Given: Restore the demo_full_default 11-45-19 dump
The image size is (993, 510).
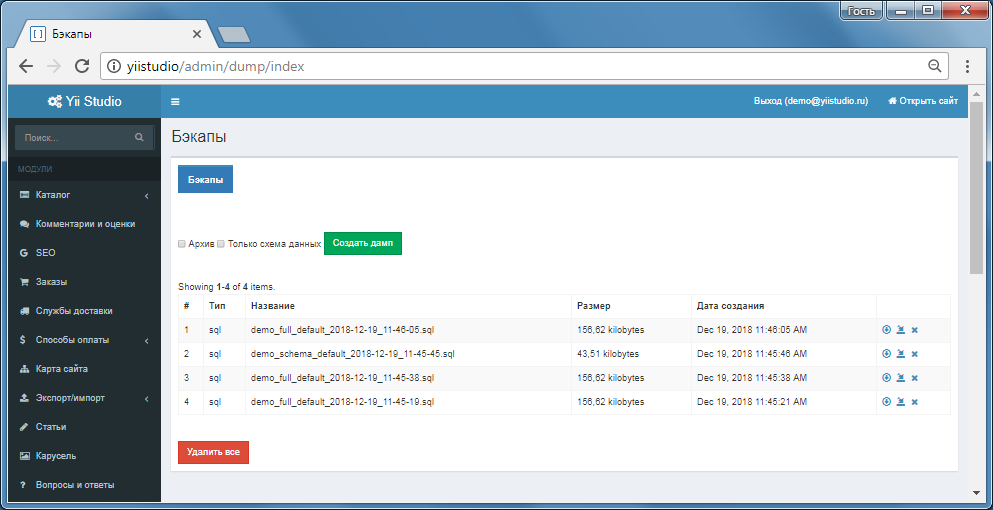Looking at the screenshot, I should click(901, 402).
